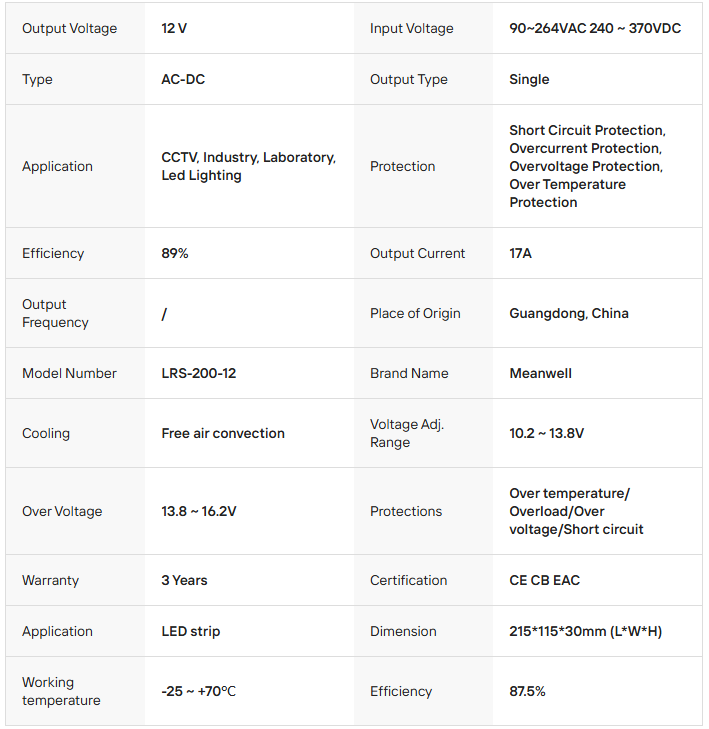Click the 13.8 ~ 16.2V over voltage value

(199, 511)
